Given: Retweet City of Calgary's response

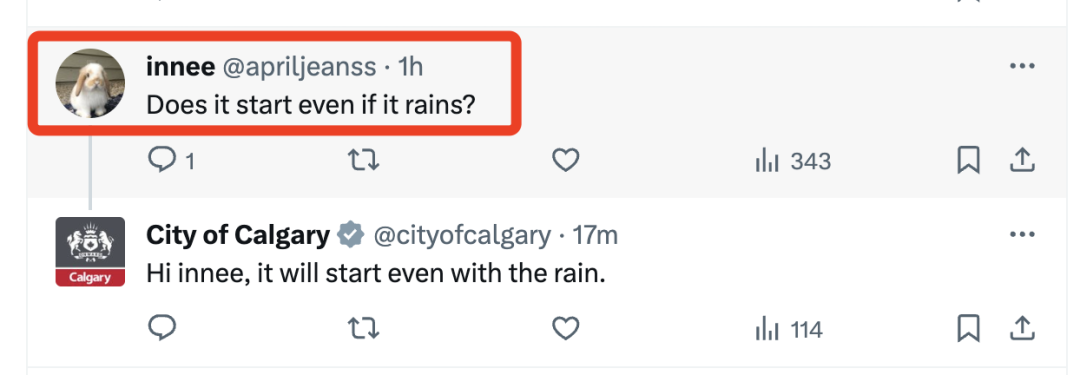Looking at the screenshot, I should click(362, 330).
